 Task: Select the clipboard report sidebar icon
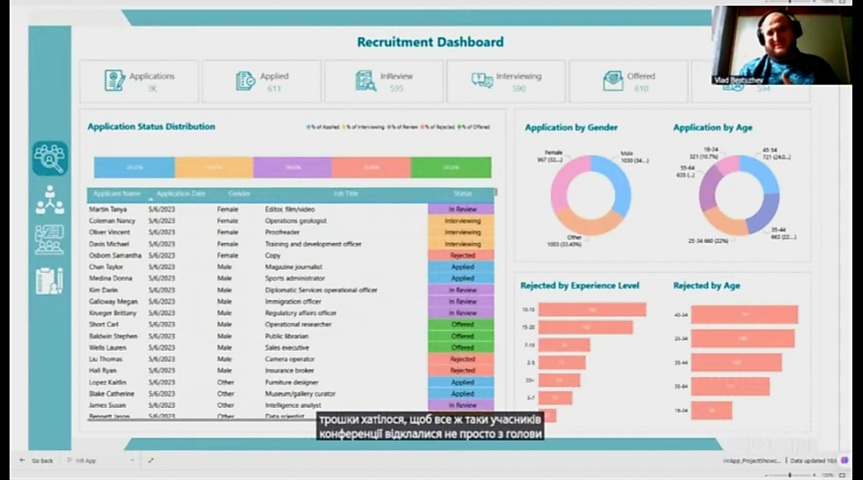tap(49, 281)
